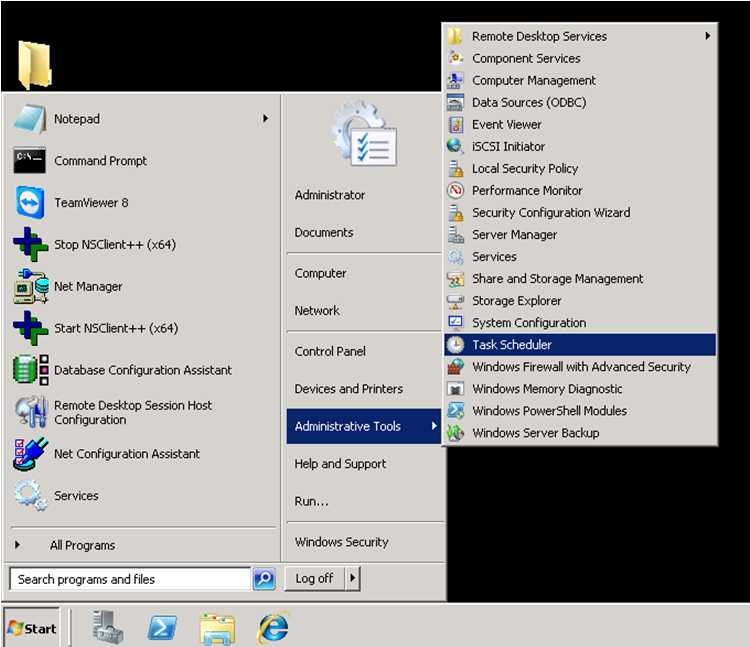This screenshot has height=647, width=750.
Task: Open Windows Security
Action: [342, 542]
